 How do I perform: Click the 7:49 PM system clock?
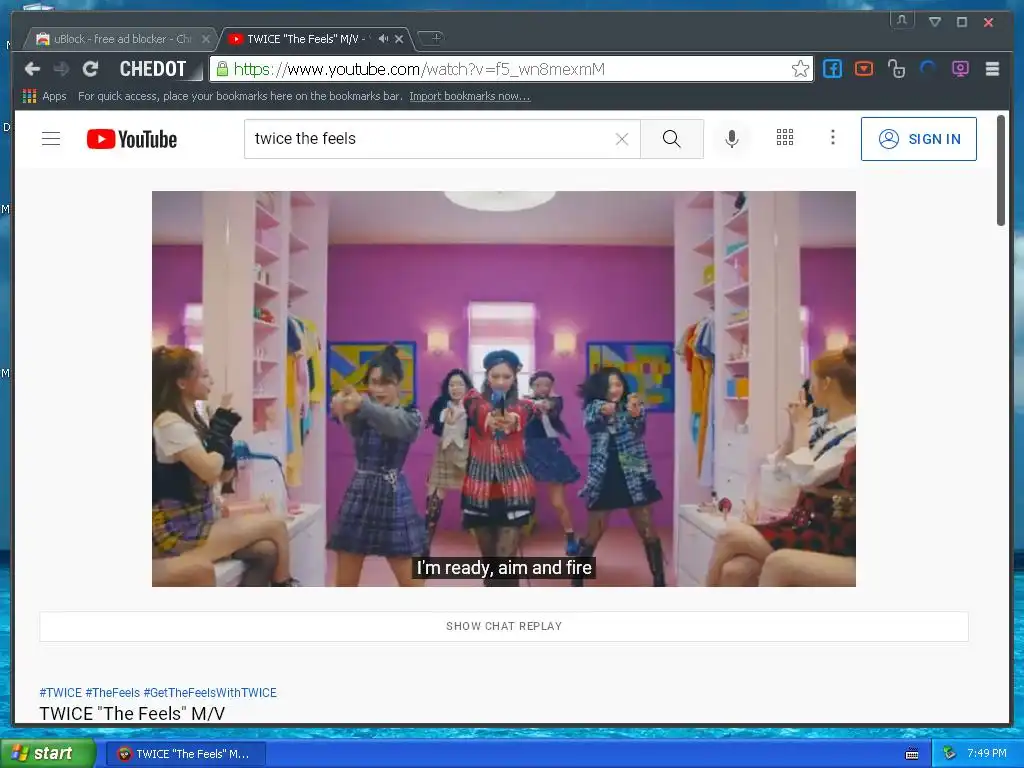[987, 753]
